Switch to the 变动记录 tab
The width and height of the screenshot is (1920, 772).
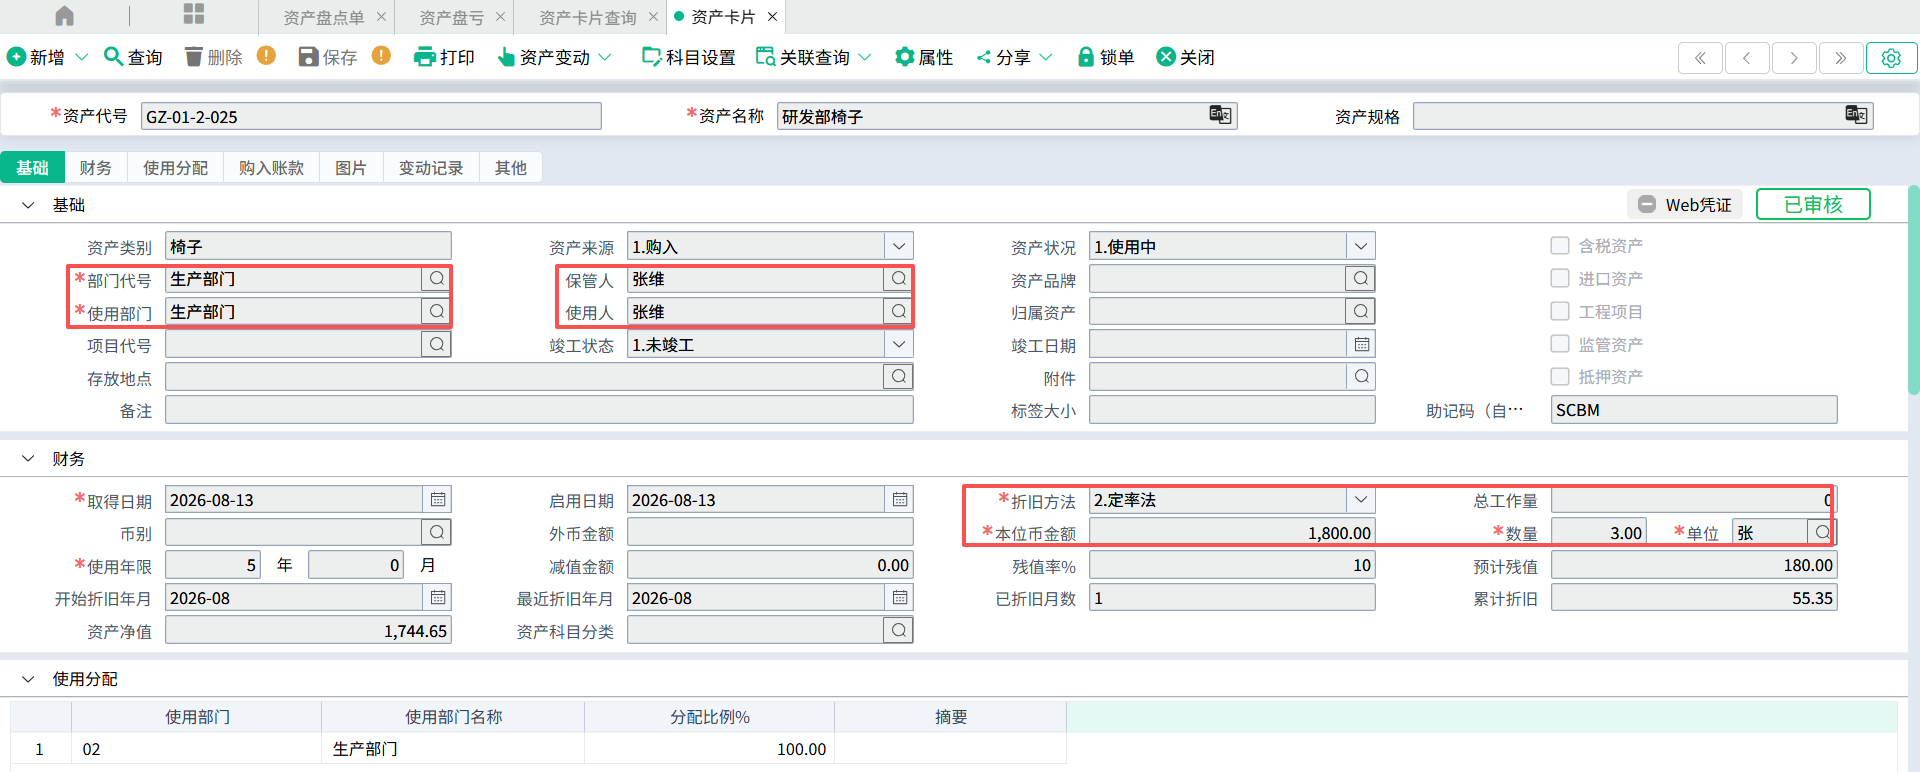(431, 167)
